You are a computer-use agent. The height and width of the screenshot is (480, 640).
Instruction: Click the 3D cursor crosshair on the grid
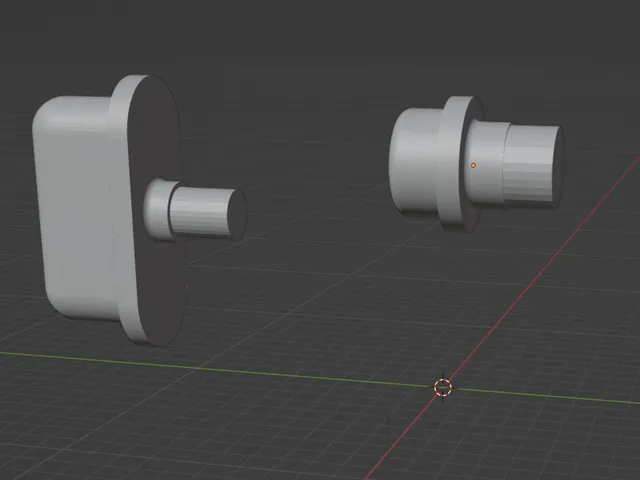pos(443,387)
